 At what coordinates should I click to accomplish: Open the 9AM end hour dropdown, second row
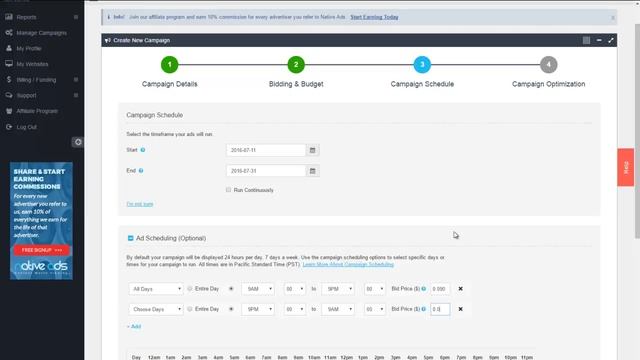pyautogui.click(x=338, y=309)
